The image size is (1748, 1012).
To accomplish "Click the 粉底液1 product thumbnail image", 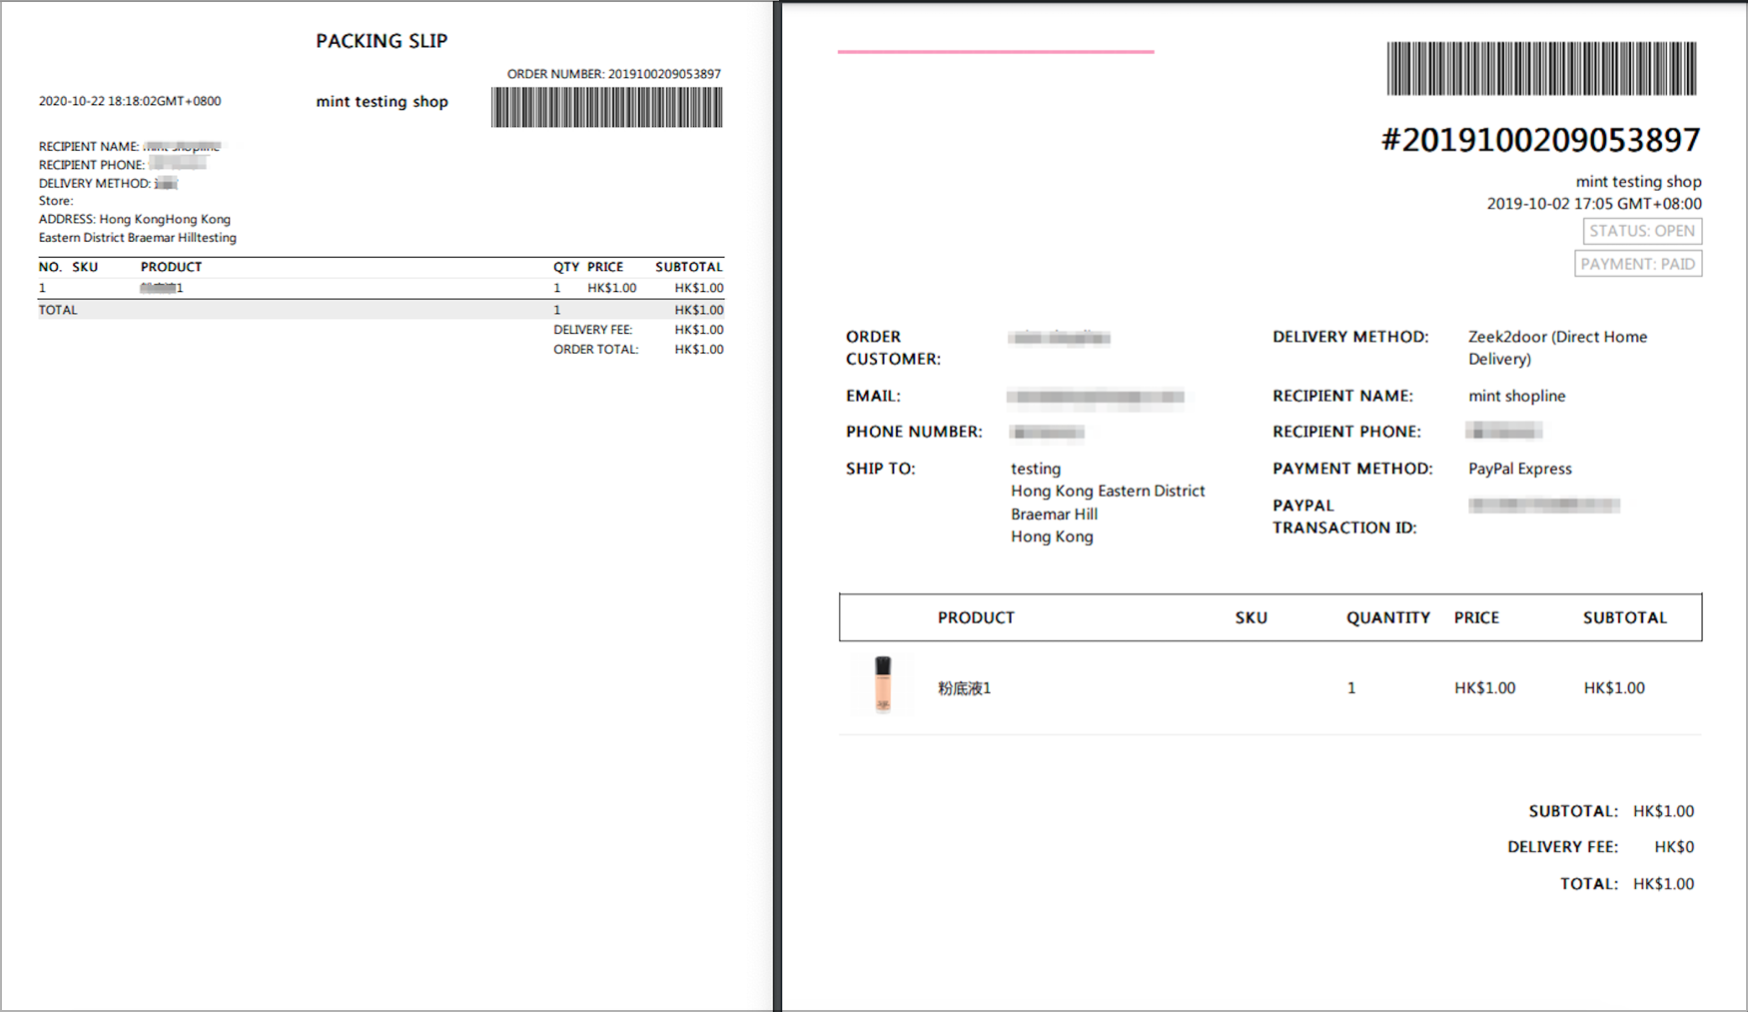I will pyautogui.click(x=881, y=687).
